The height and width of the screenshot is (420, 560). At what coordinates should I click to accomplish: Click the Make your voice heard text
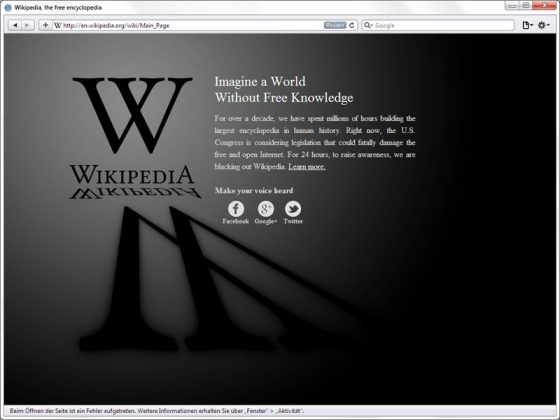tap(254, 191)
